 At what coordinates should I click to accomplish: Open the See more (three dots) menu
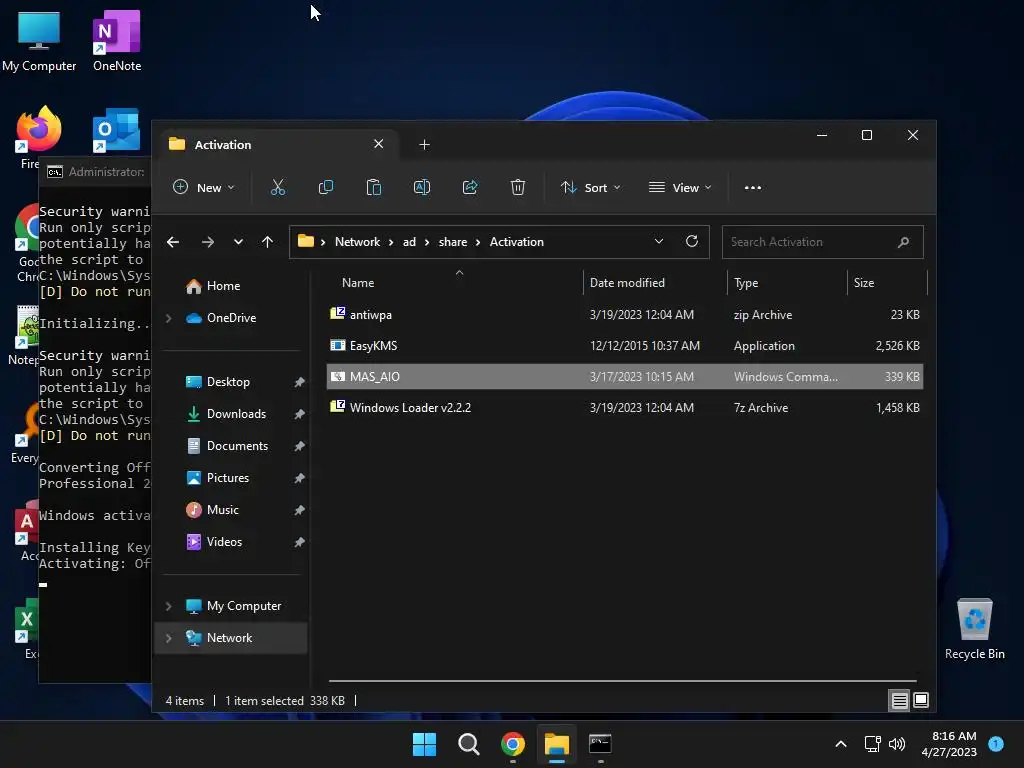(x=753, y=187)
